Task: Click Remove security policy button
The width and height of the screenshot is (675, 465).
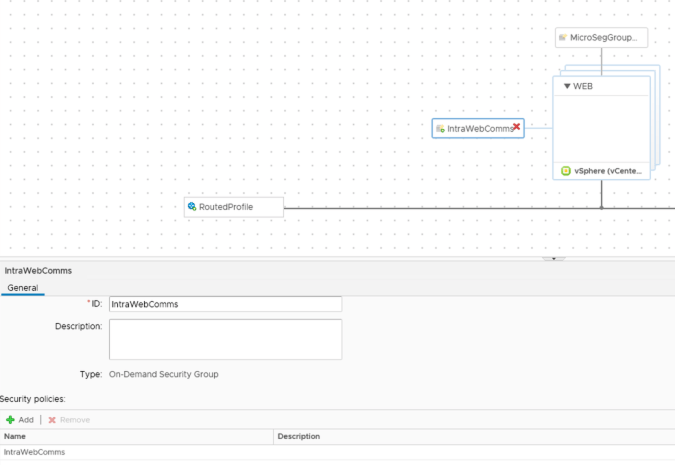Action: 69,420
